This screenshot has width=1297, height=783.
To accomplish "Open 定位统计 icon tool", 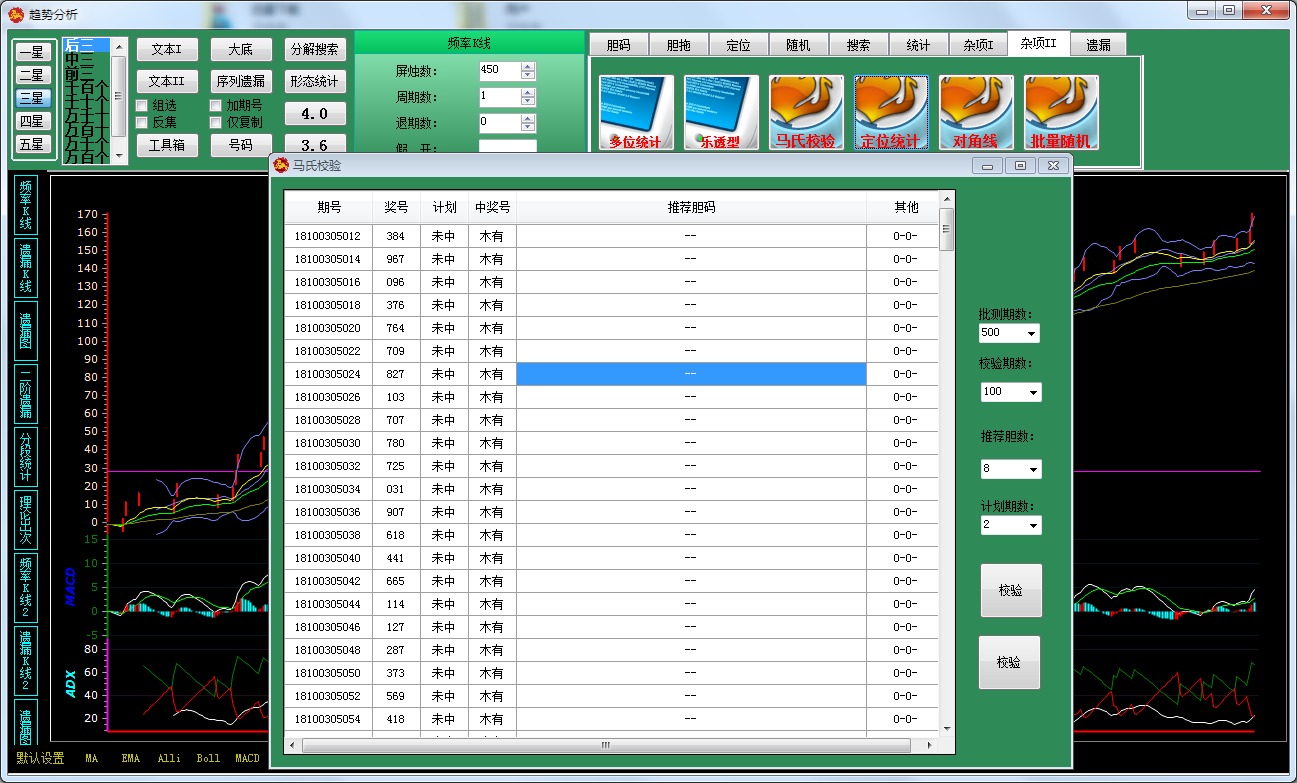I will (x=891, y=112).
